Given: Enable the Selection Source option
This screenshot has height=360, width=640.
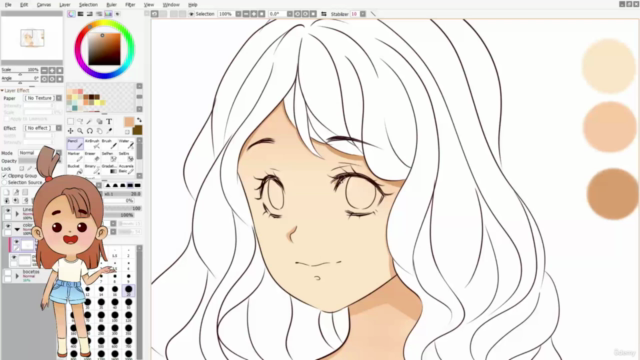Looking at the screenshot, I should [x=4, y=182].
